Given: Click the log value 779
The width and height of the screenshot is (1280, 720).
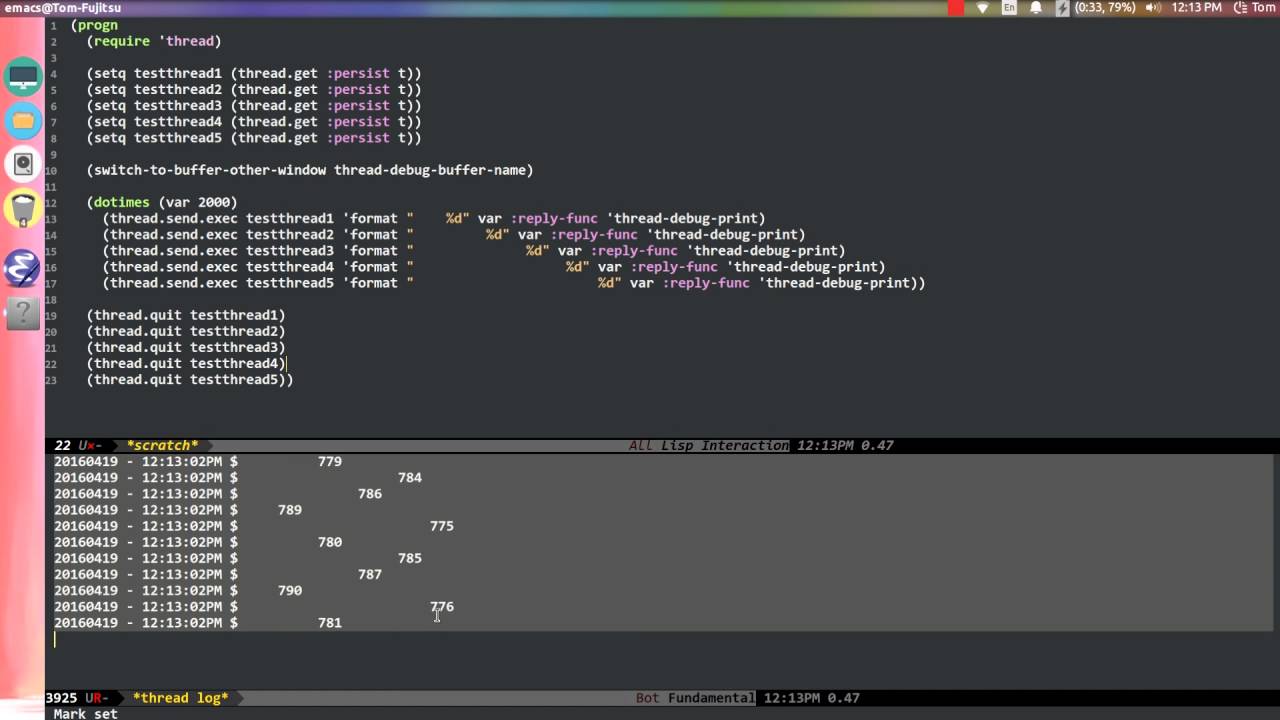Looking at the screenshot, I should [330, 462].
